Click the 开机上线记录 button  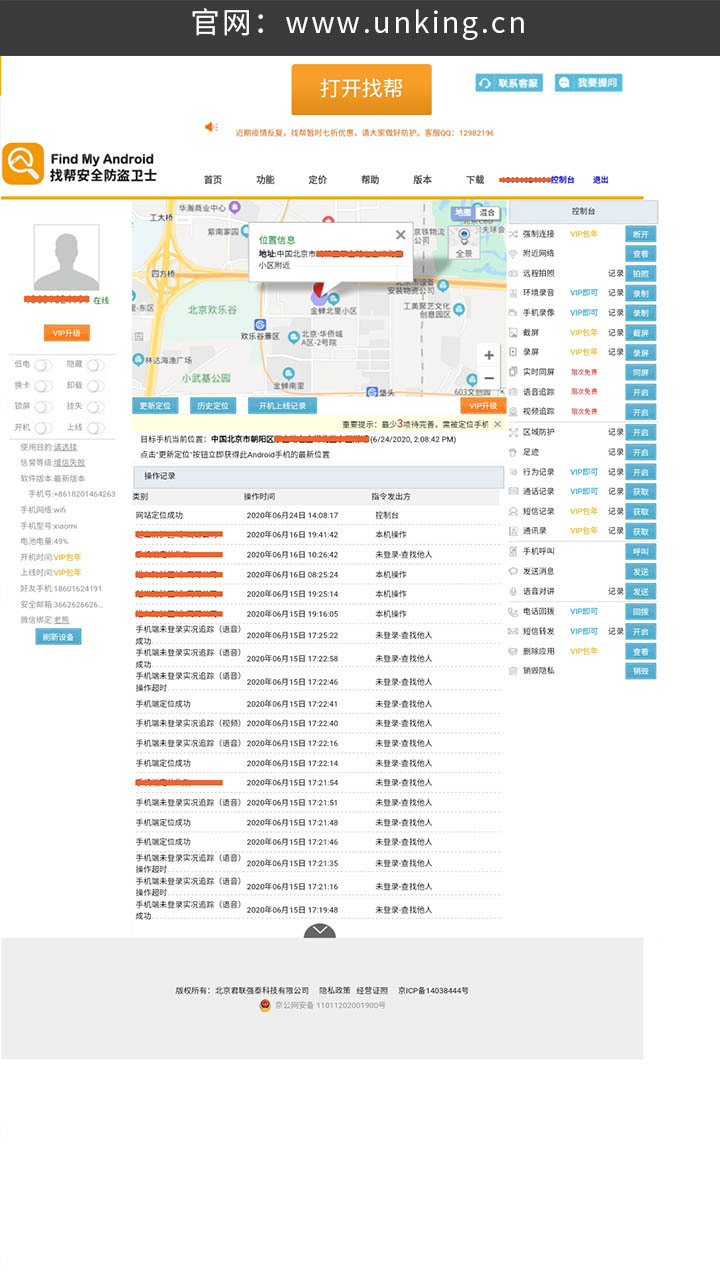pos(283,405)
